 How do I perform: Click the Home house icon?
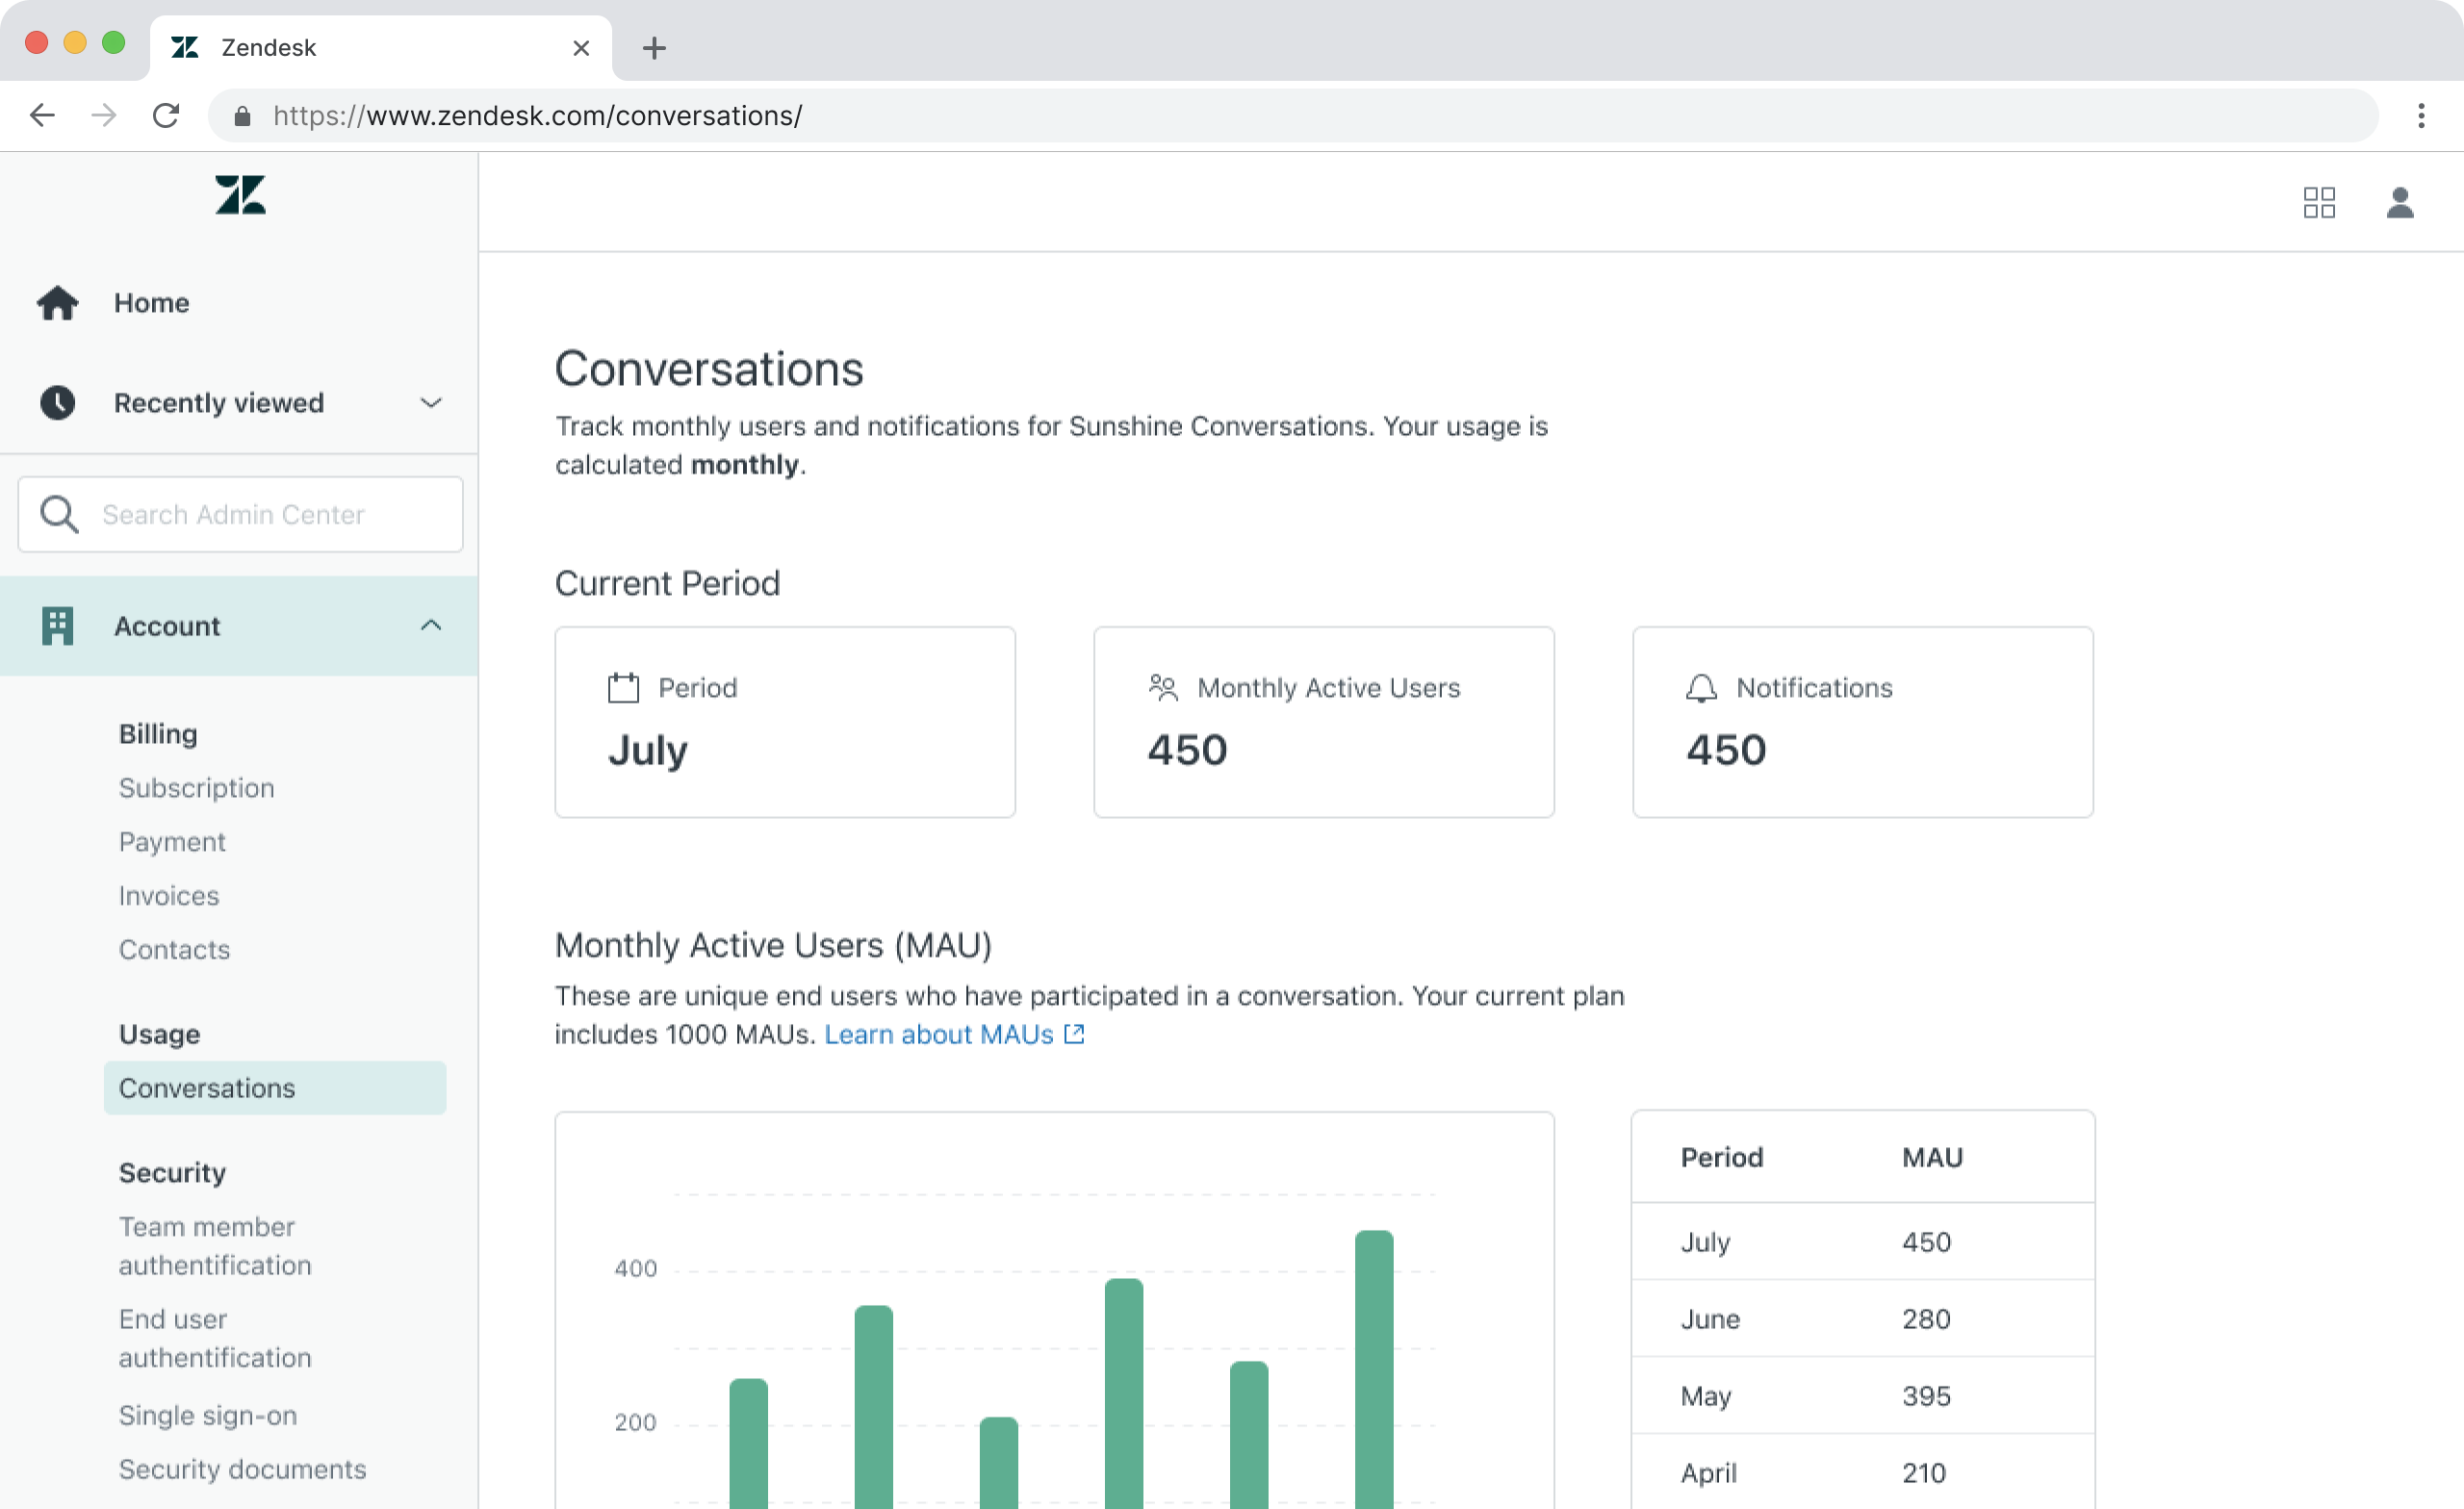[58, 303]
